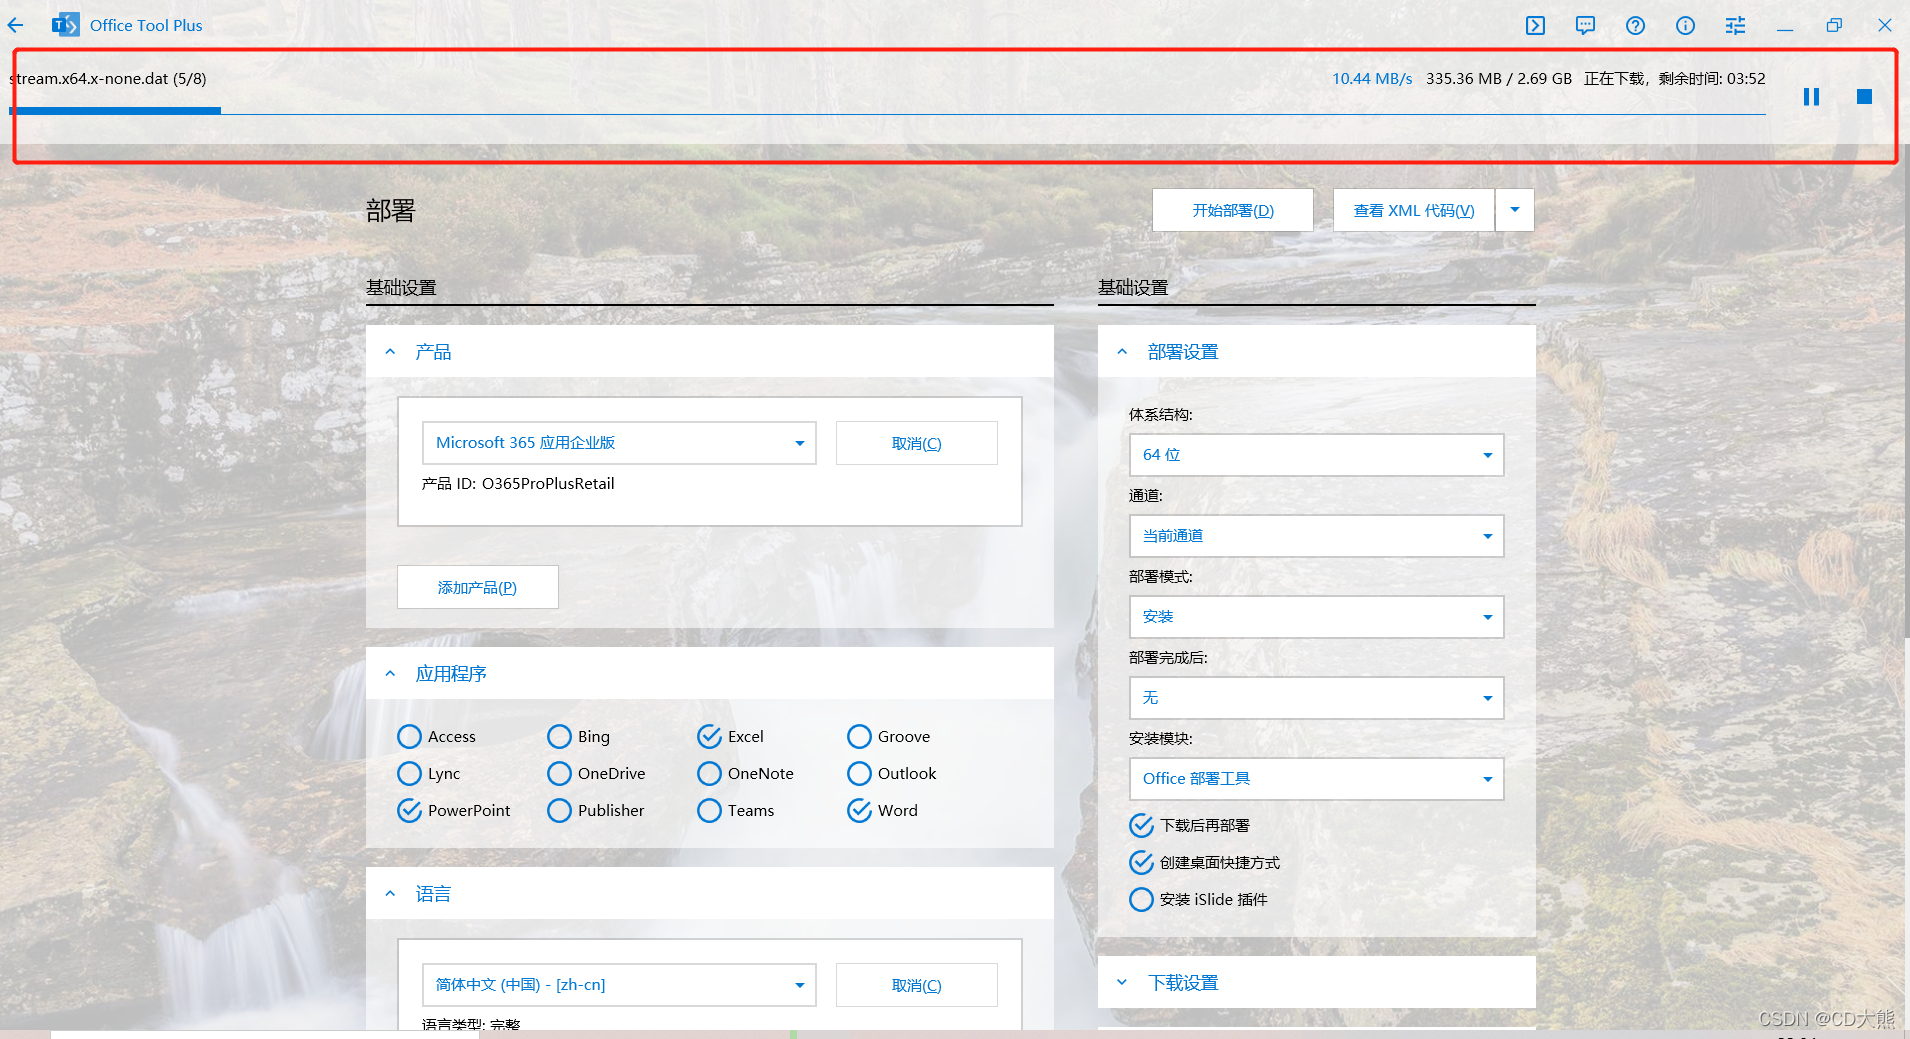Open 安装模块 Office 部署工具 dropdown
The height and width of the screenshot is (1039, 1910).
[x=1316, y=779]
